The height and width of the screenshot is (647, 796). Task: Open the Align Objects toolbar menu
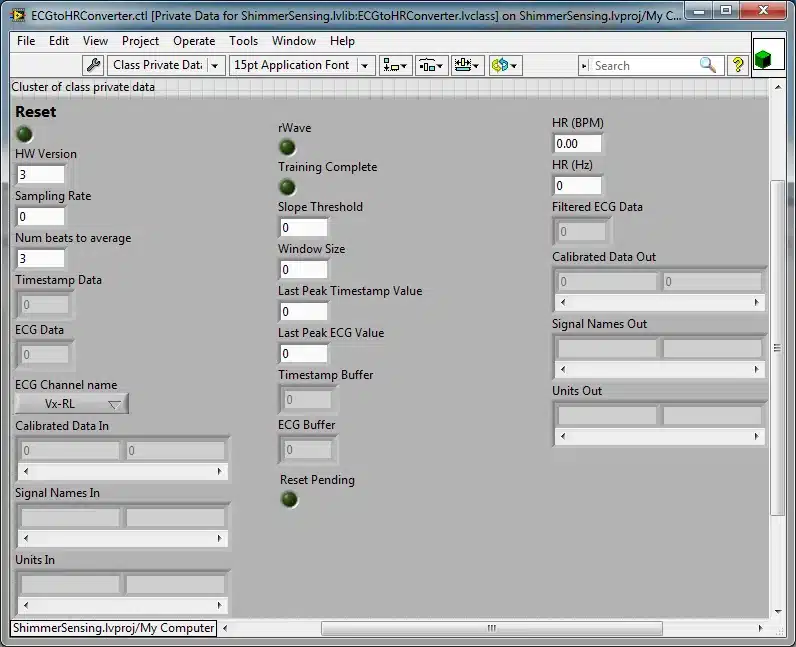pos(395,66)
